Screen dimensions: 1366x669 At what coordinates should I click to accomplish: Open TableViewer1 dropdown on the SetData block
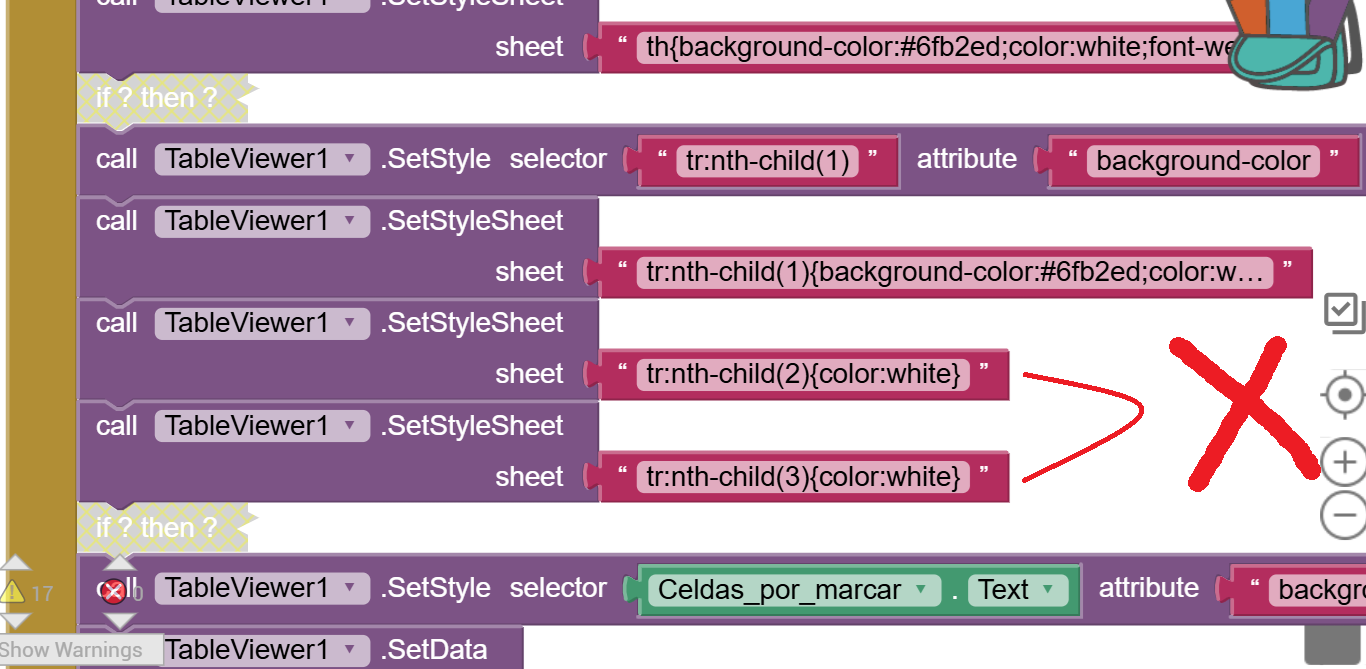click(261, 650)
